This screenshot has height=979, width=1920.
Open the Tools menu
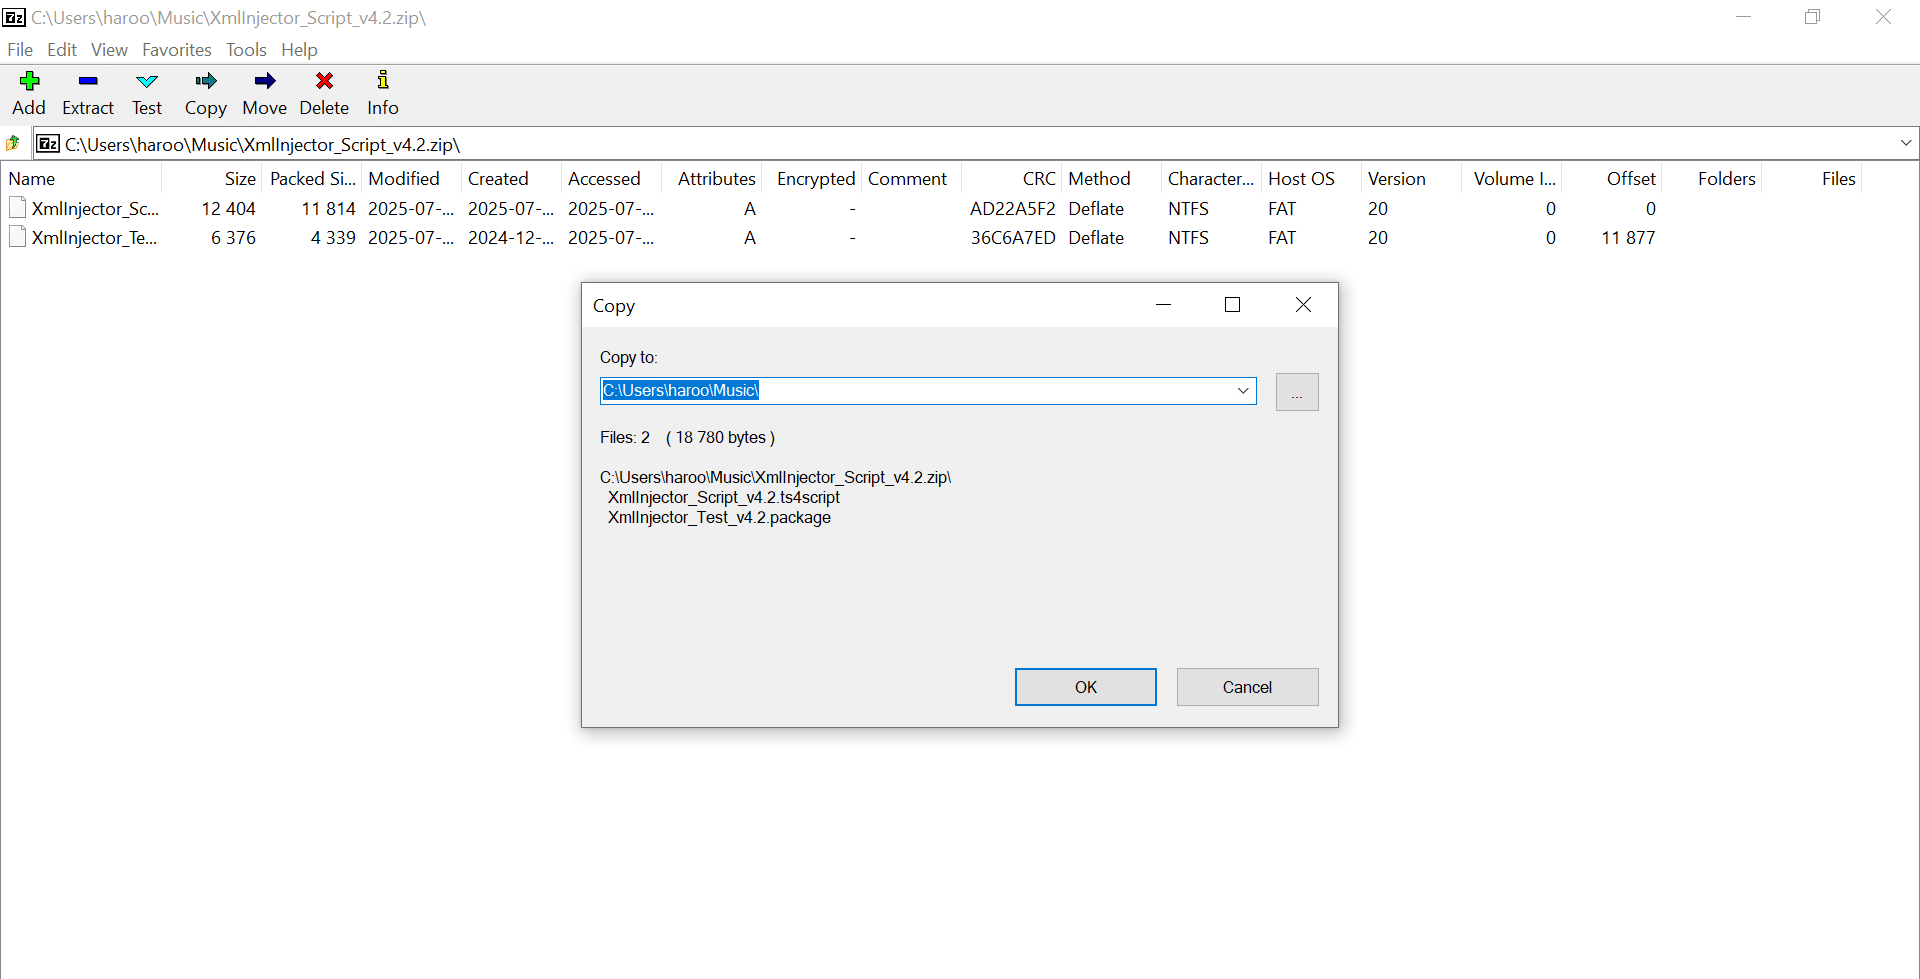point(246,49)
